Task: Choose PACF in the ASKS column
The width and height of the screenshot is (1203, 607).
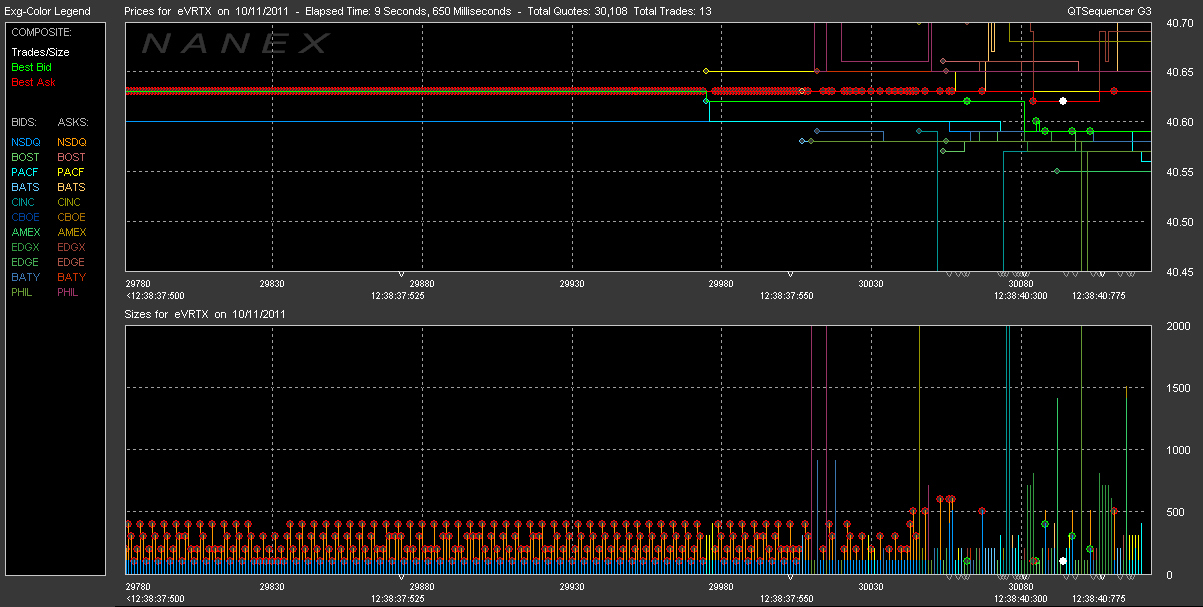Action: pos(72,172)
